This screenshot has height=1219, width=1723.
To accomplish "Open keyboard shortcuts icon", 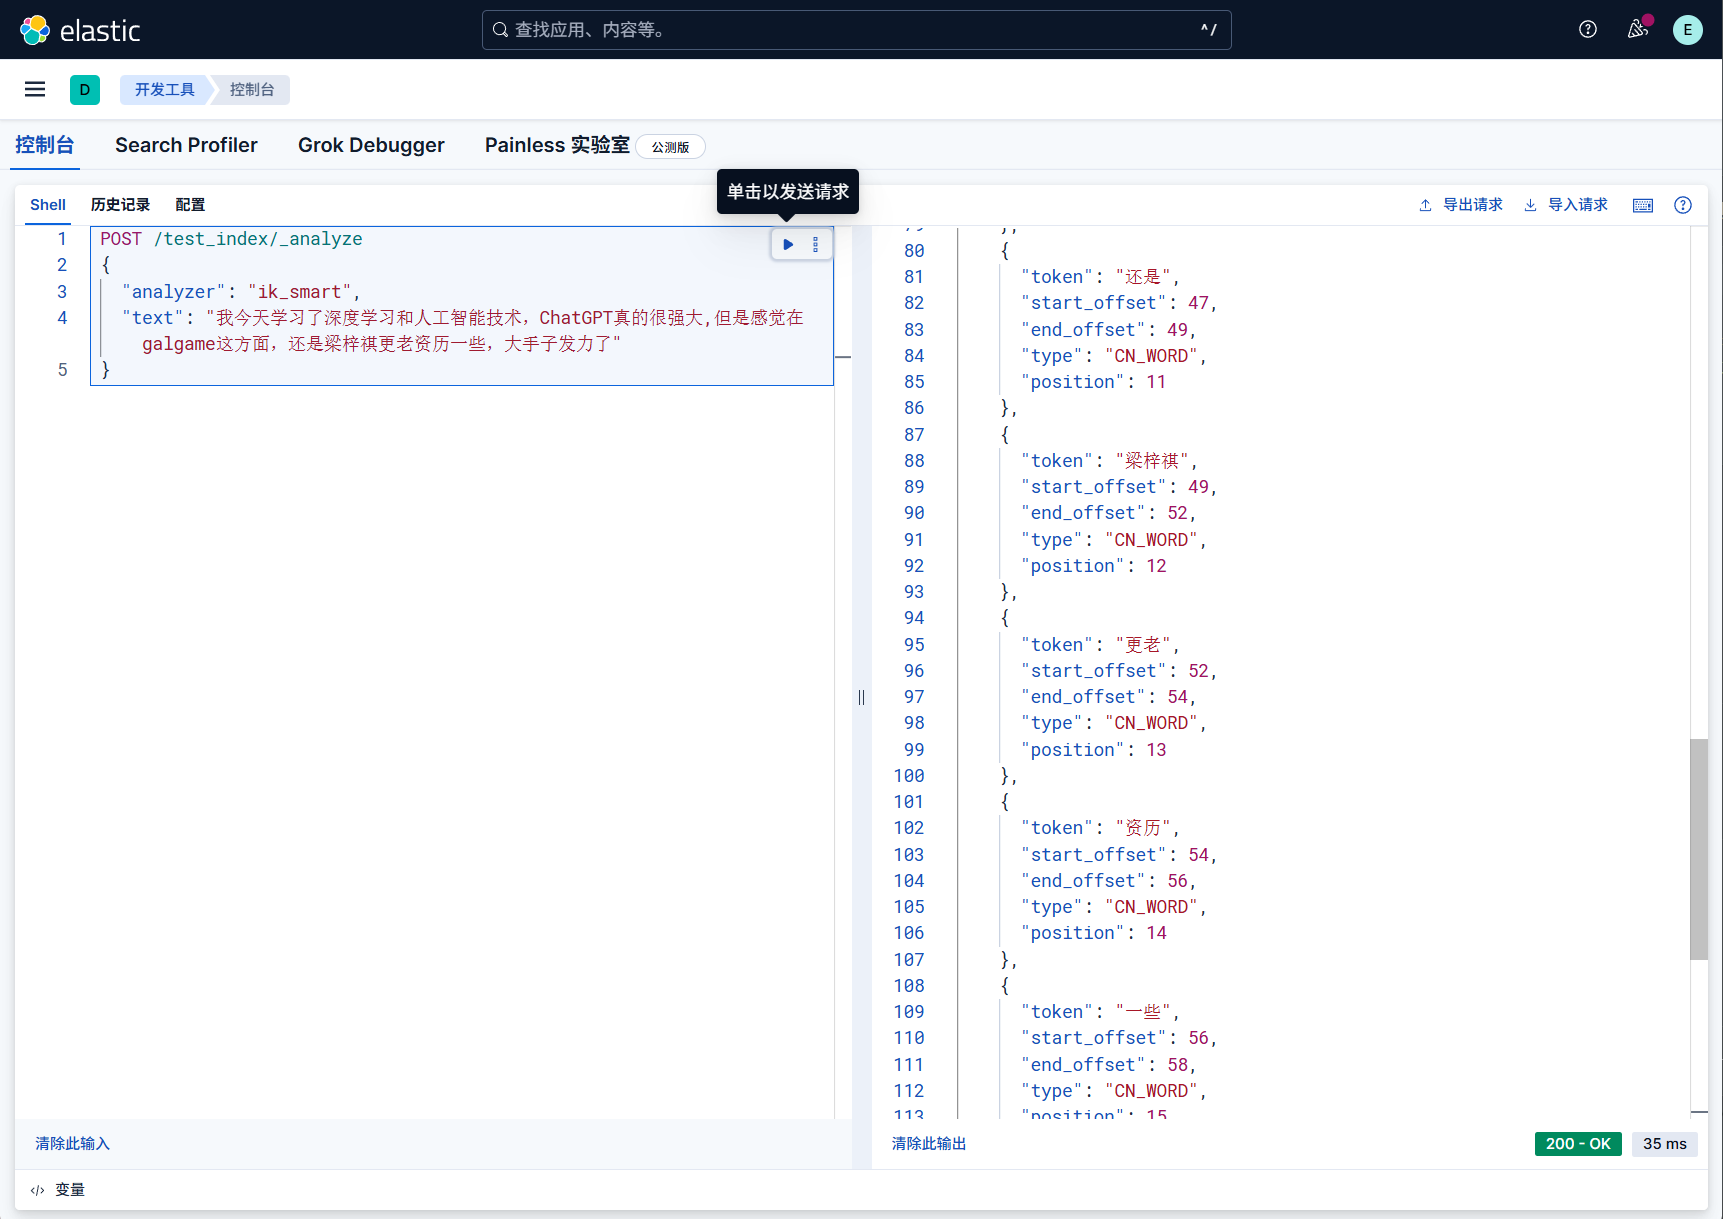I will click(1642, 205).
